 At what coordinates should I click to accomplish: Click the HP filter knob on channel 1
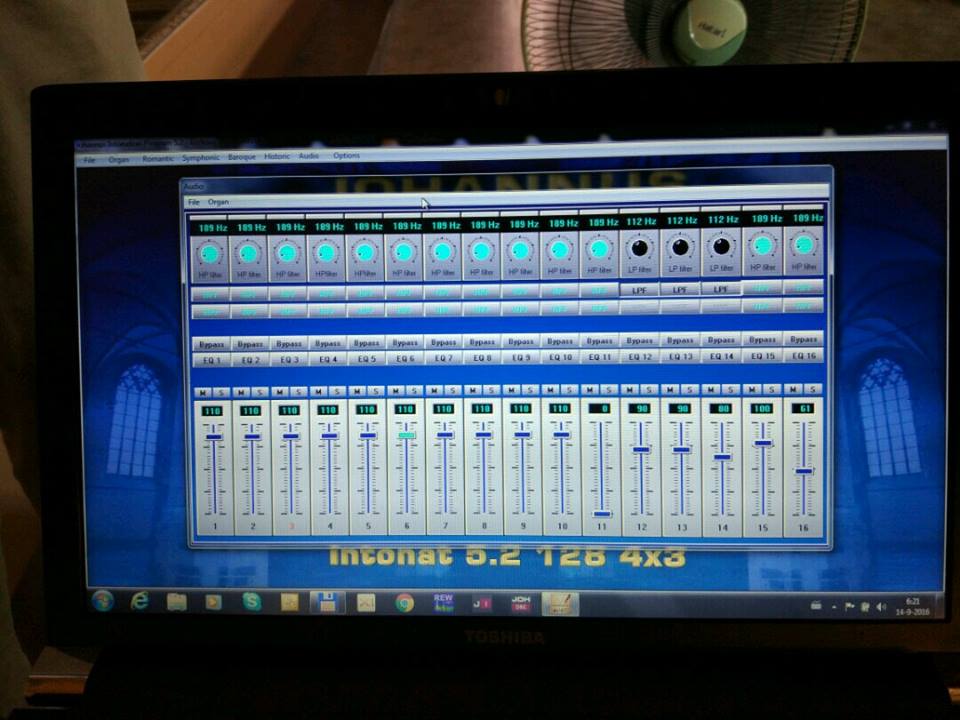click(210, 253)
